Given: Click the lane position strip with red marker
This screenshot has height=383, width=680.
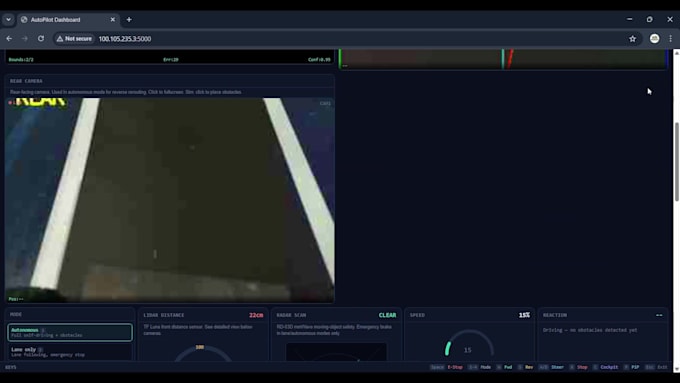Looking at the screenshot, I should 503,59.
